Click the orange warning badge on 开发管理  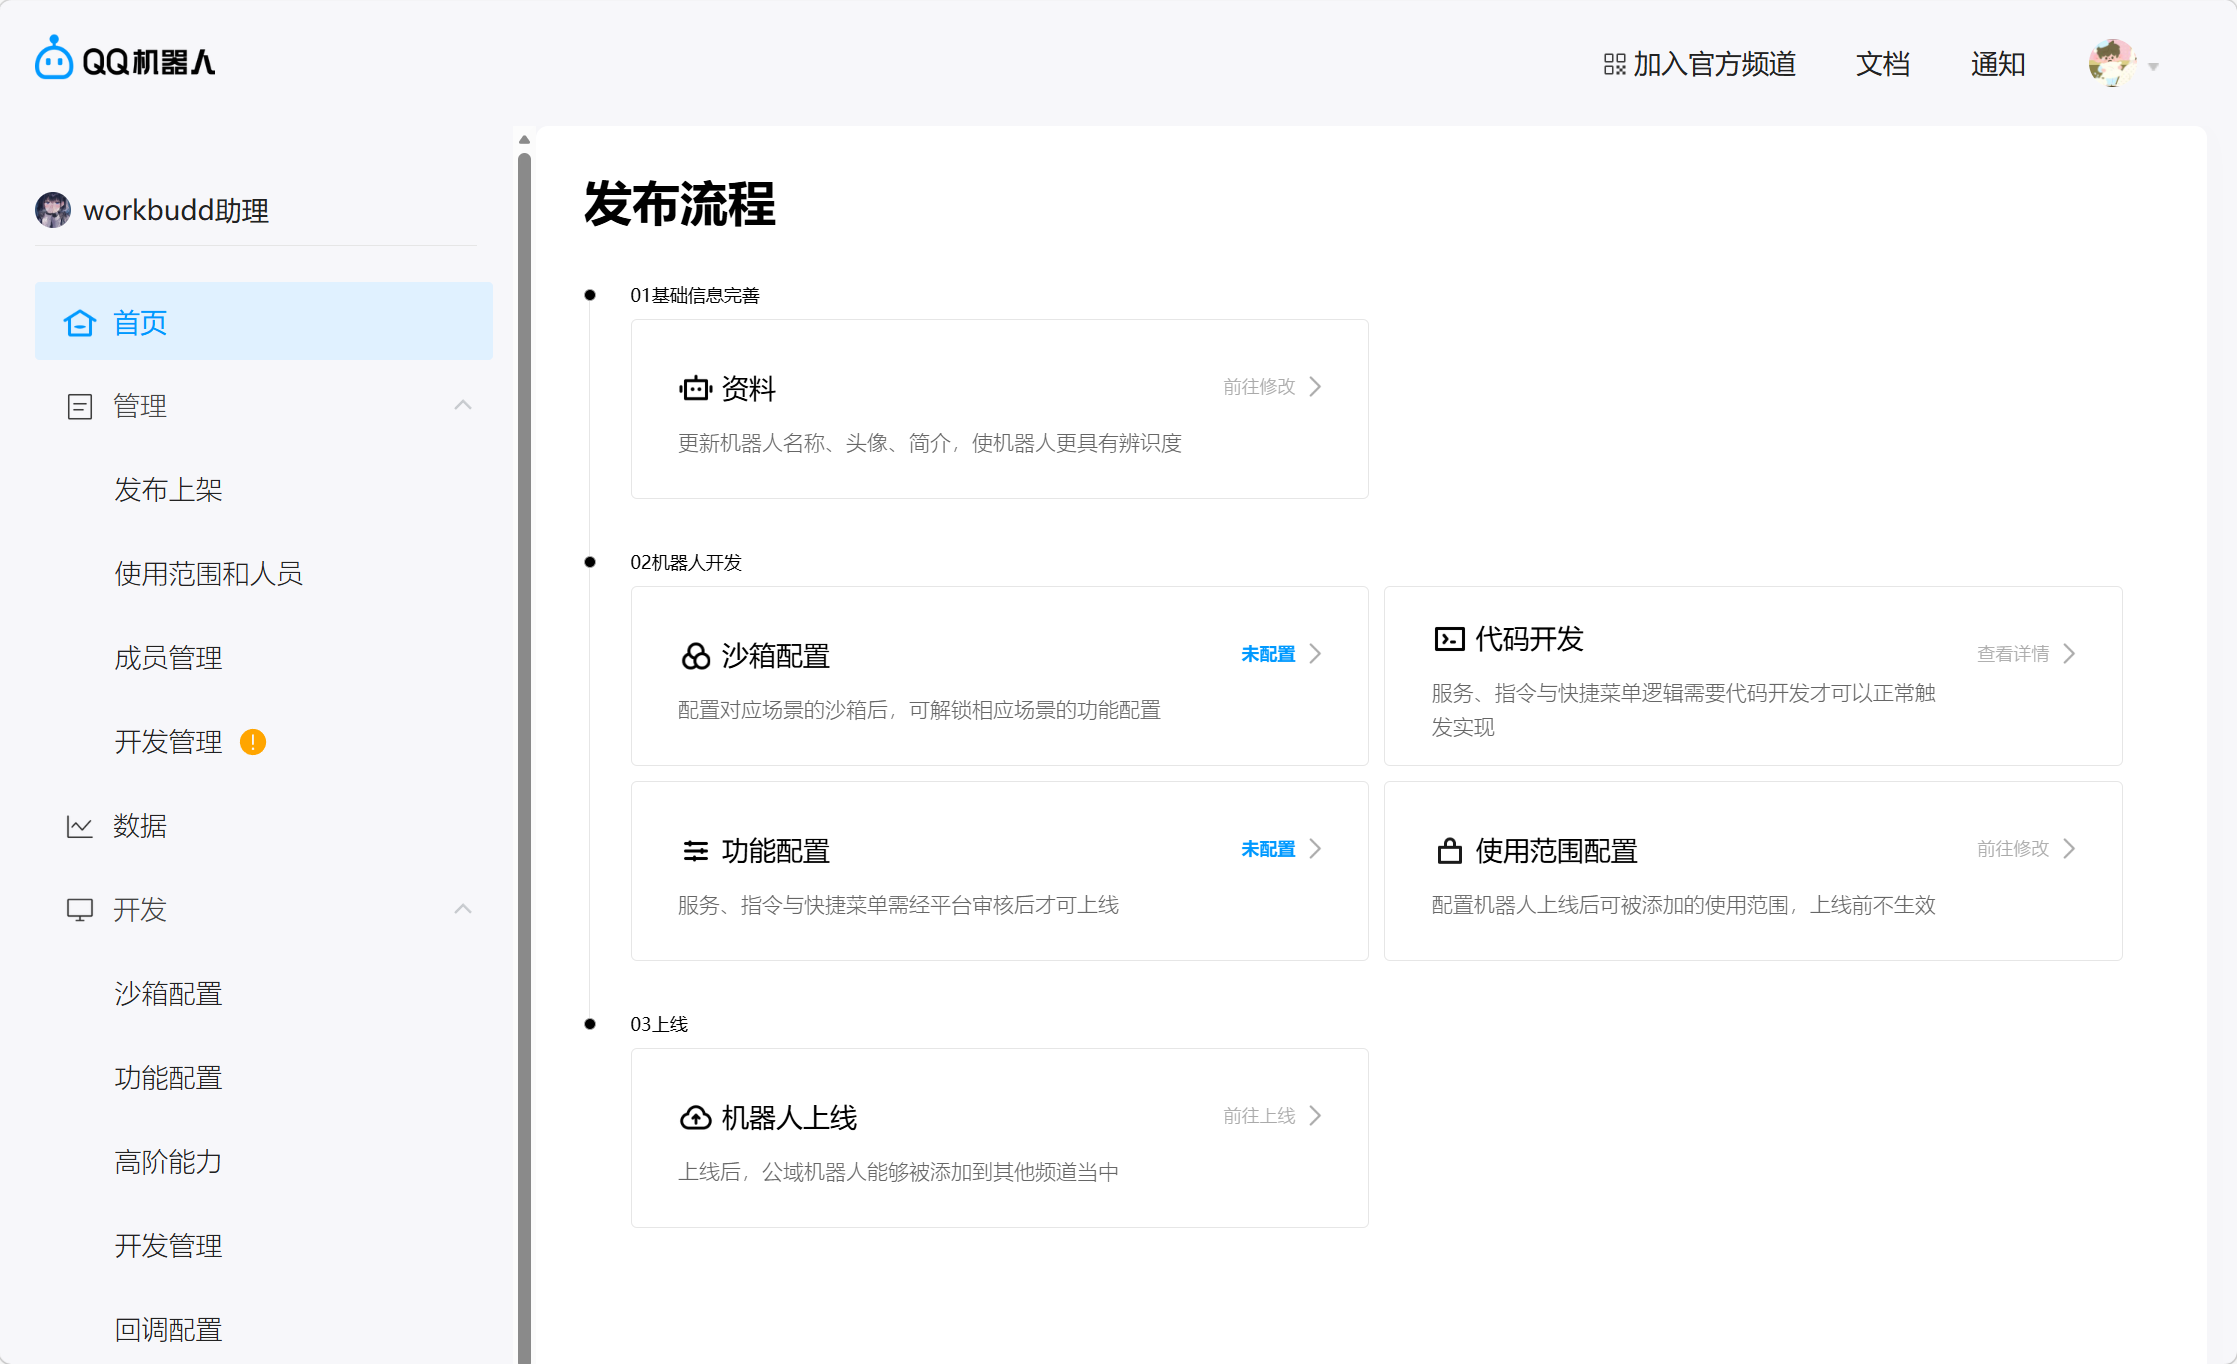(253, 742)
